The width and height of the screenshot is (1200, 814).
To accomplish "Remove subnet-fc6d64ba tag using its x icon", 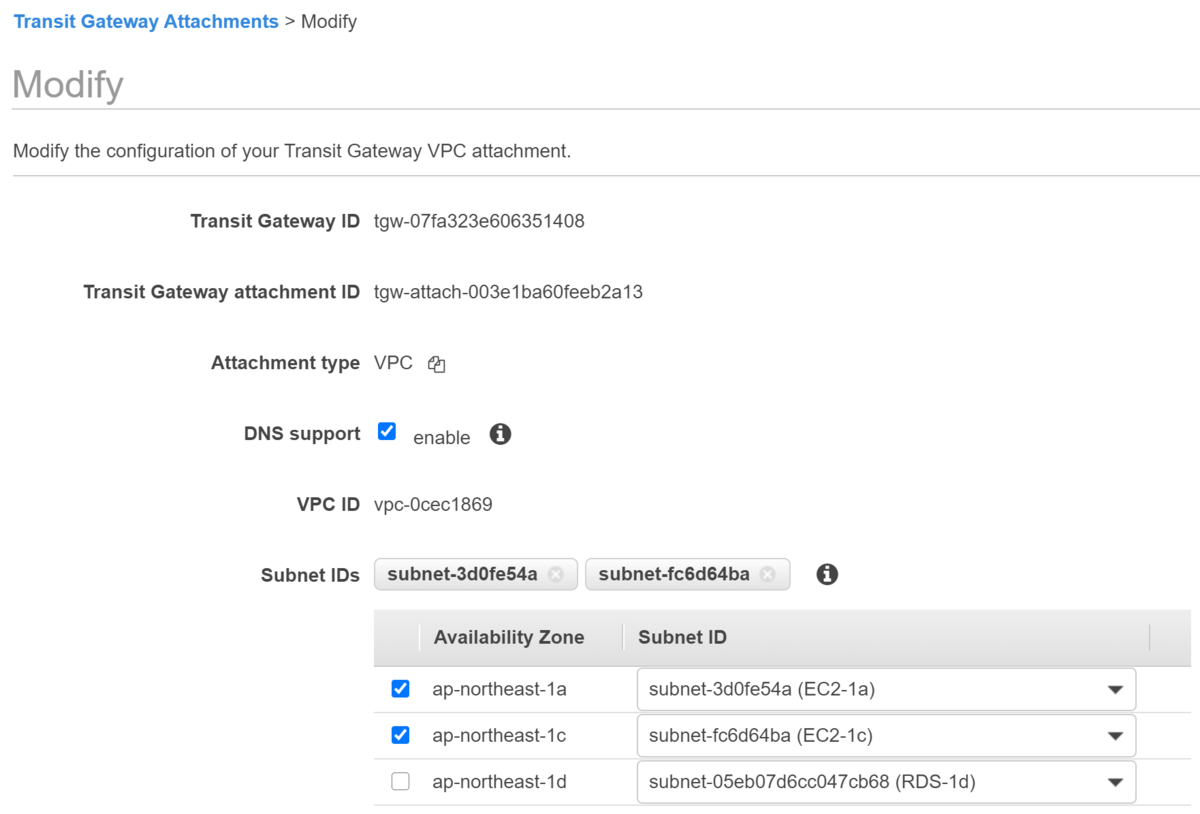I will pyautogui.click(x=767, y=574).
